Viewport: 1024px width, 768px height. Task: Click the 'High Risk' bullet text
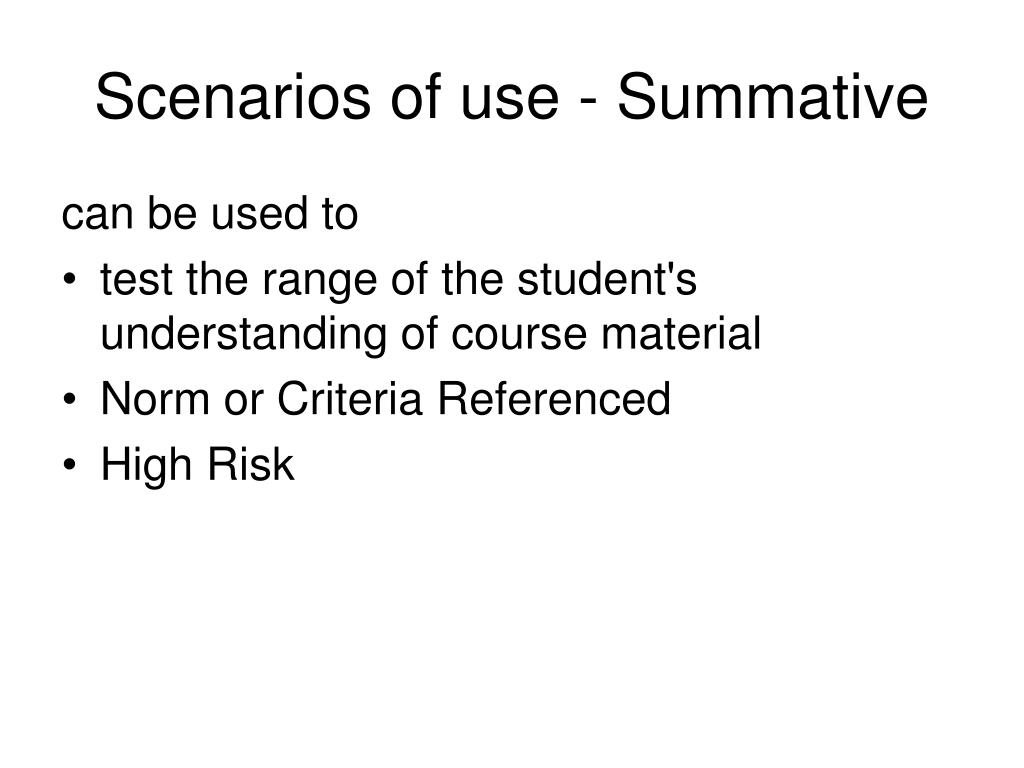click(x=197, y=464)
